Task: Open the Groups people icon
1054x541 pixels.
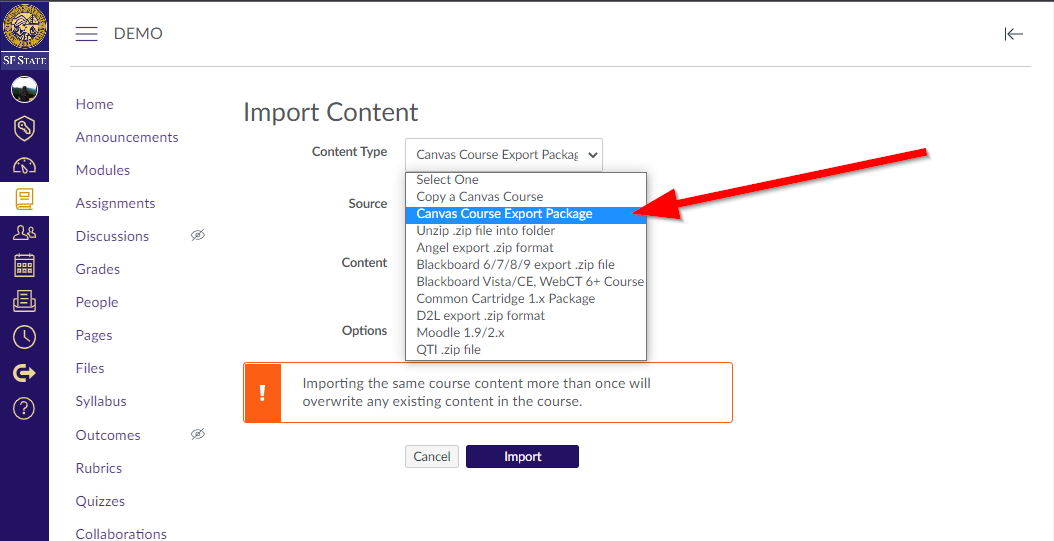Action: 24,232
